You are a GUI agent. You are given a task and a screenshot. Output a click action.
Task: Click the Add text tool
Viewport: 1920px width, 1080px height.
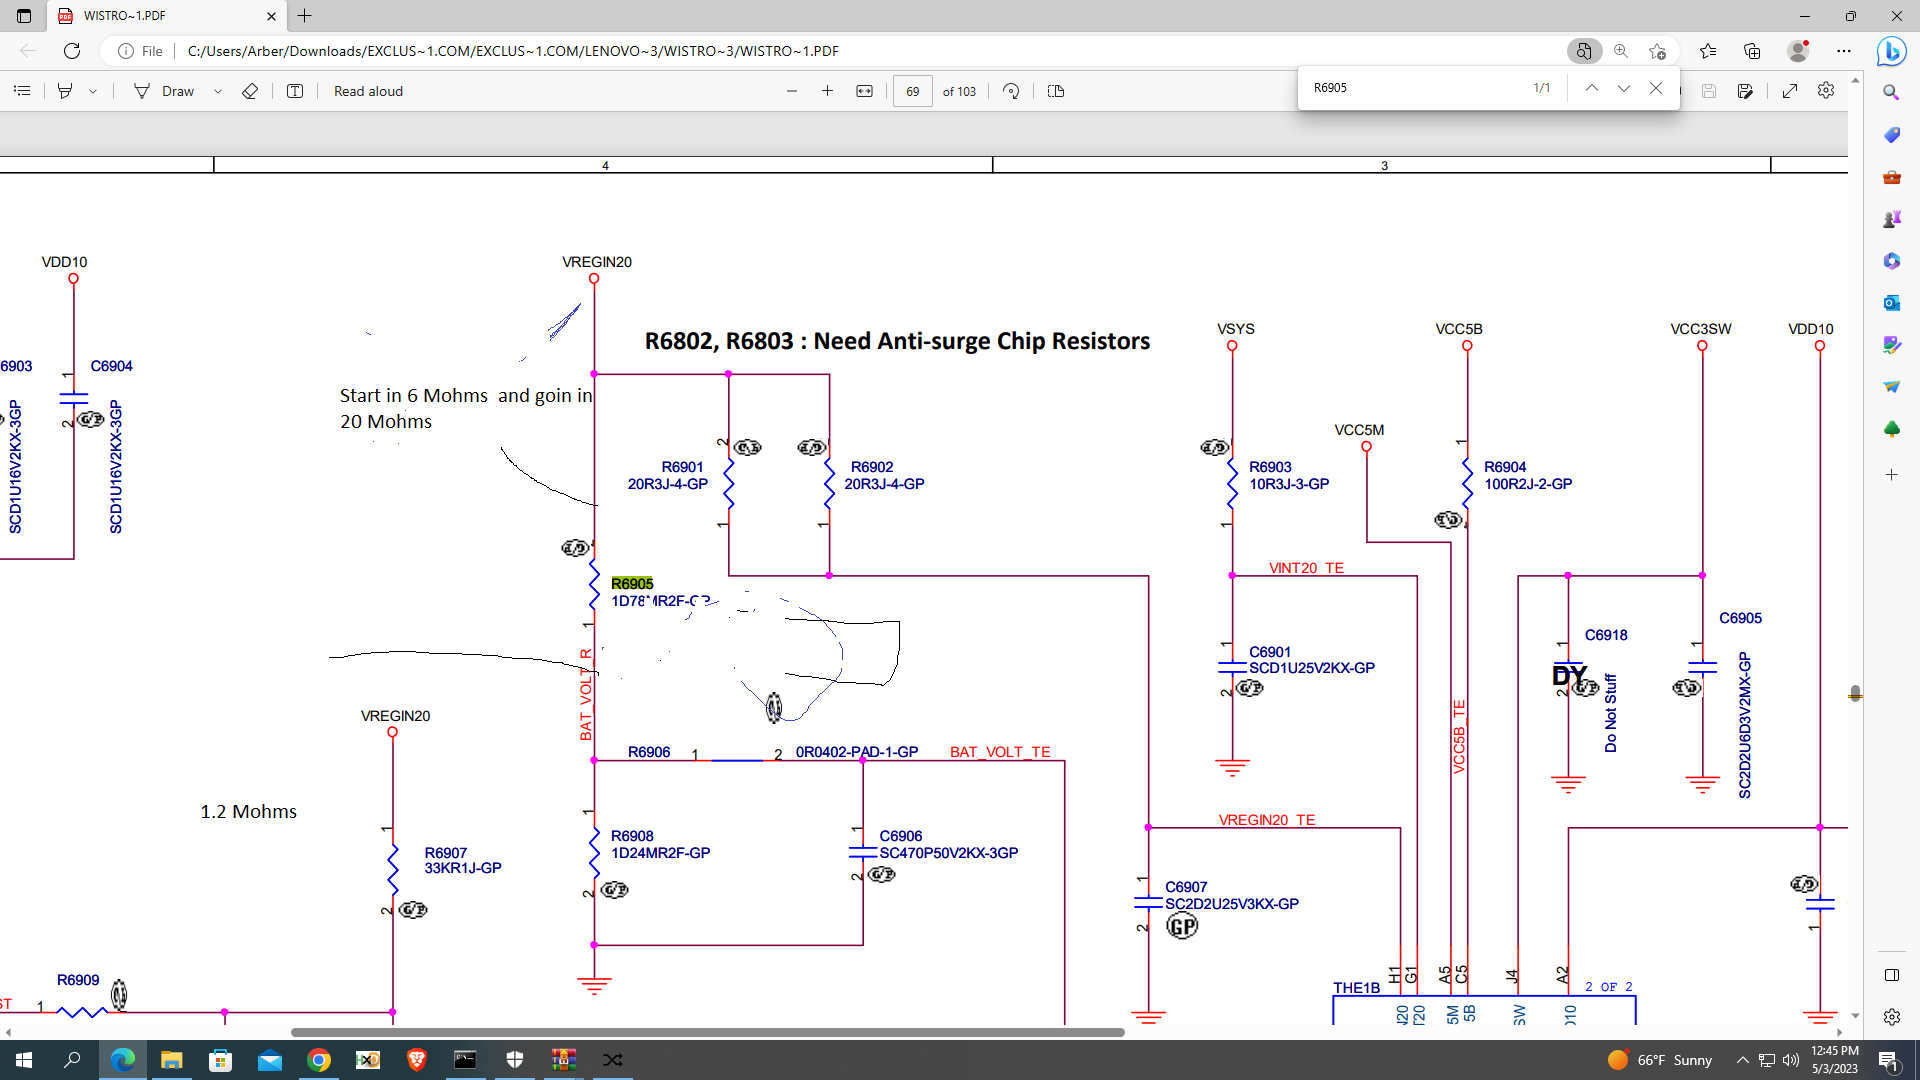coord(295,91)
